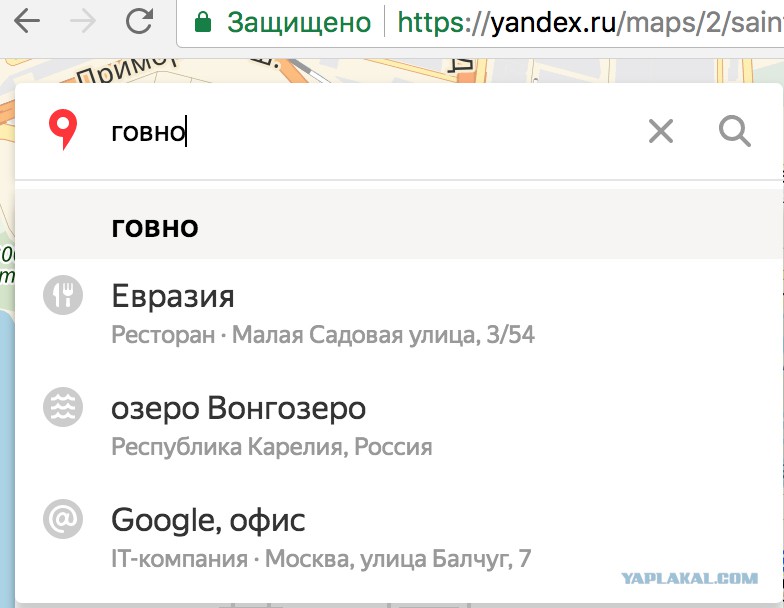Reload the page with refresh icon
Screen dimensions: 784x608
coord(139,21)
